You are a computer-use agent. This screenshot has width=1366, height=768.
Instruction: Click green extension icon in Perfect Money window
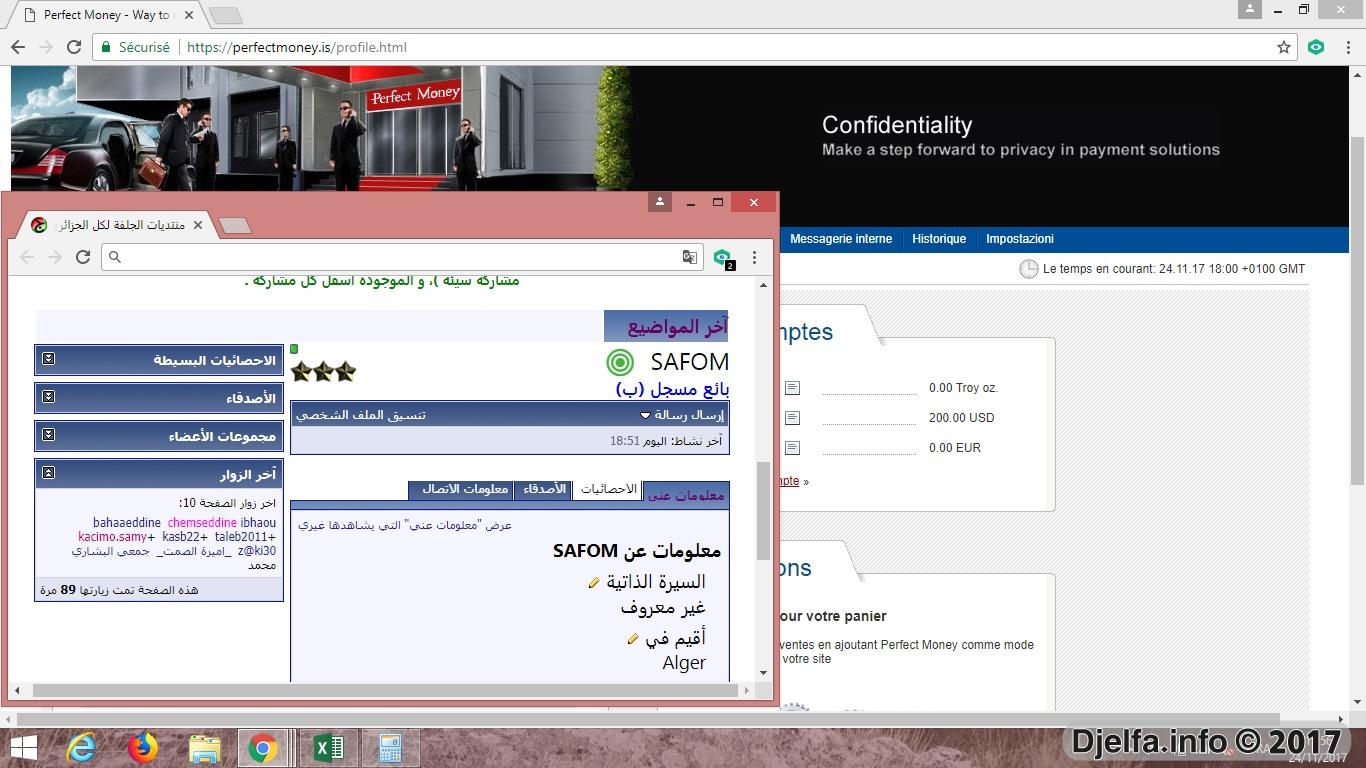1316,47
